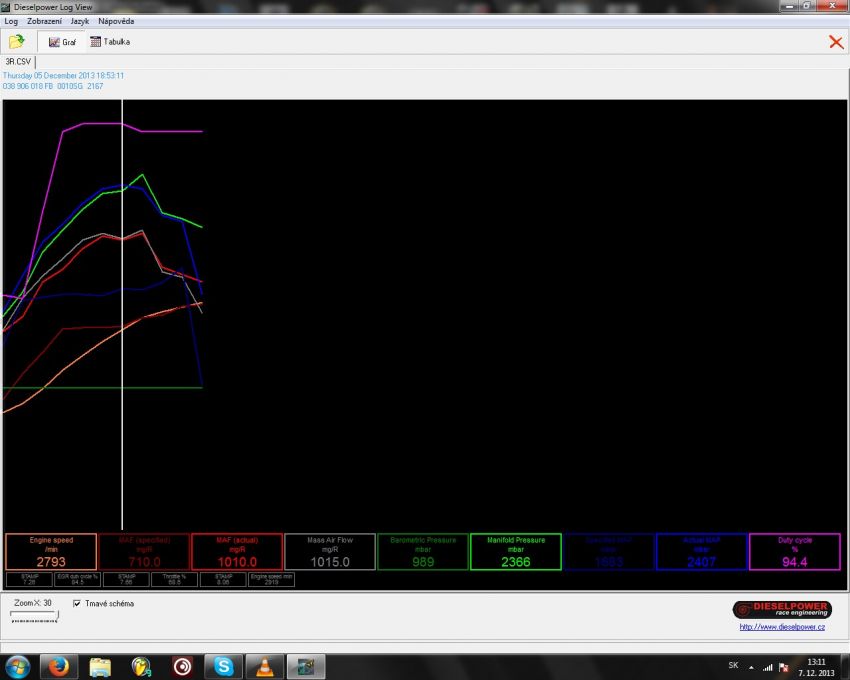Open the Windows Start menu
The width and height of the screenshot is (850, 680).
coord(17,666)
